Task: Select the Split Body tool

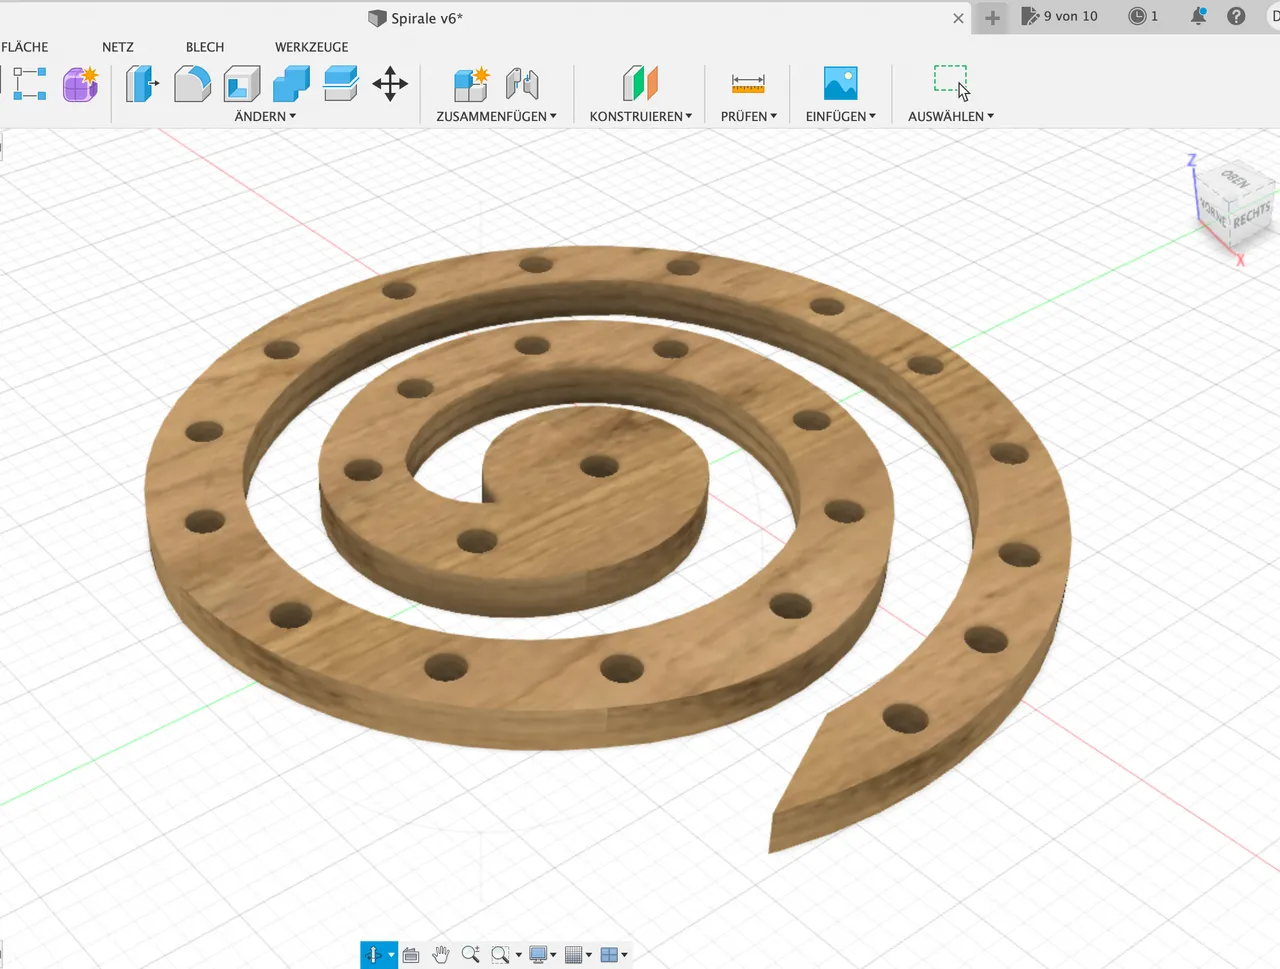Action: pos(340,84)
